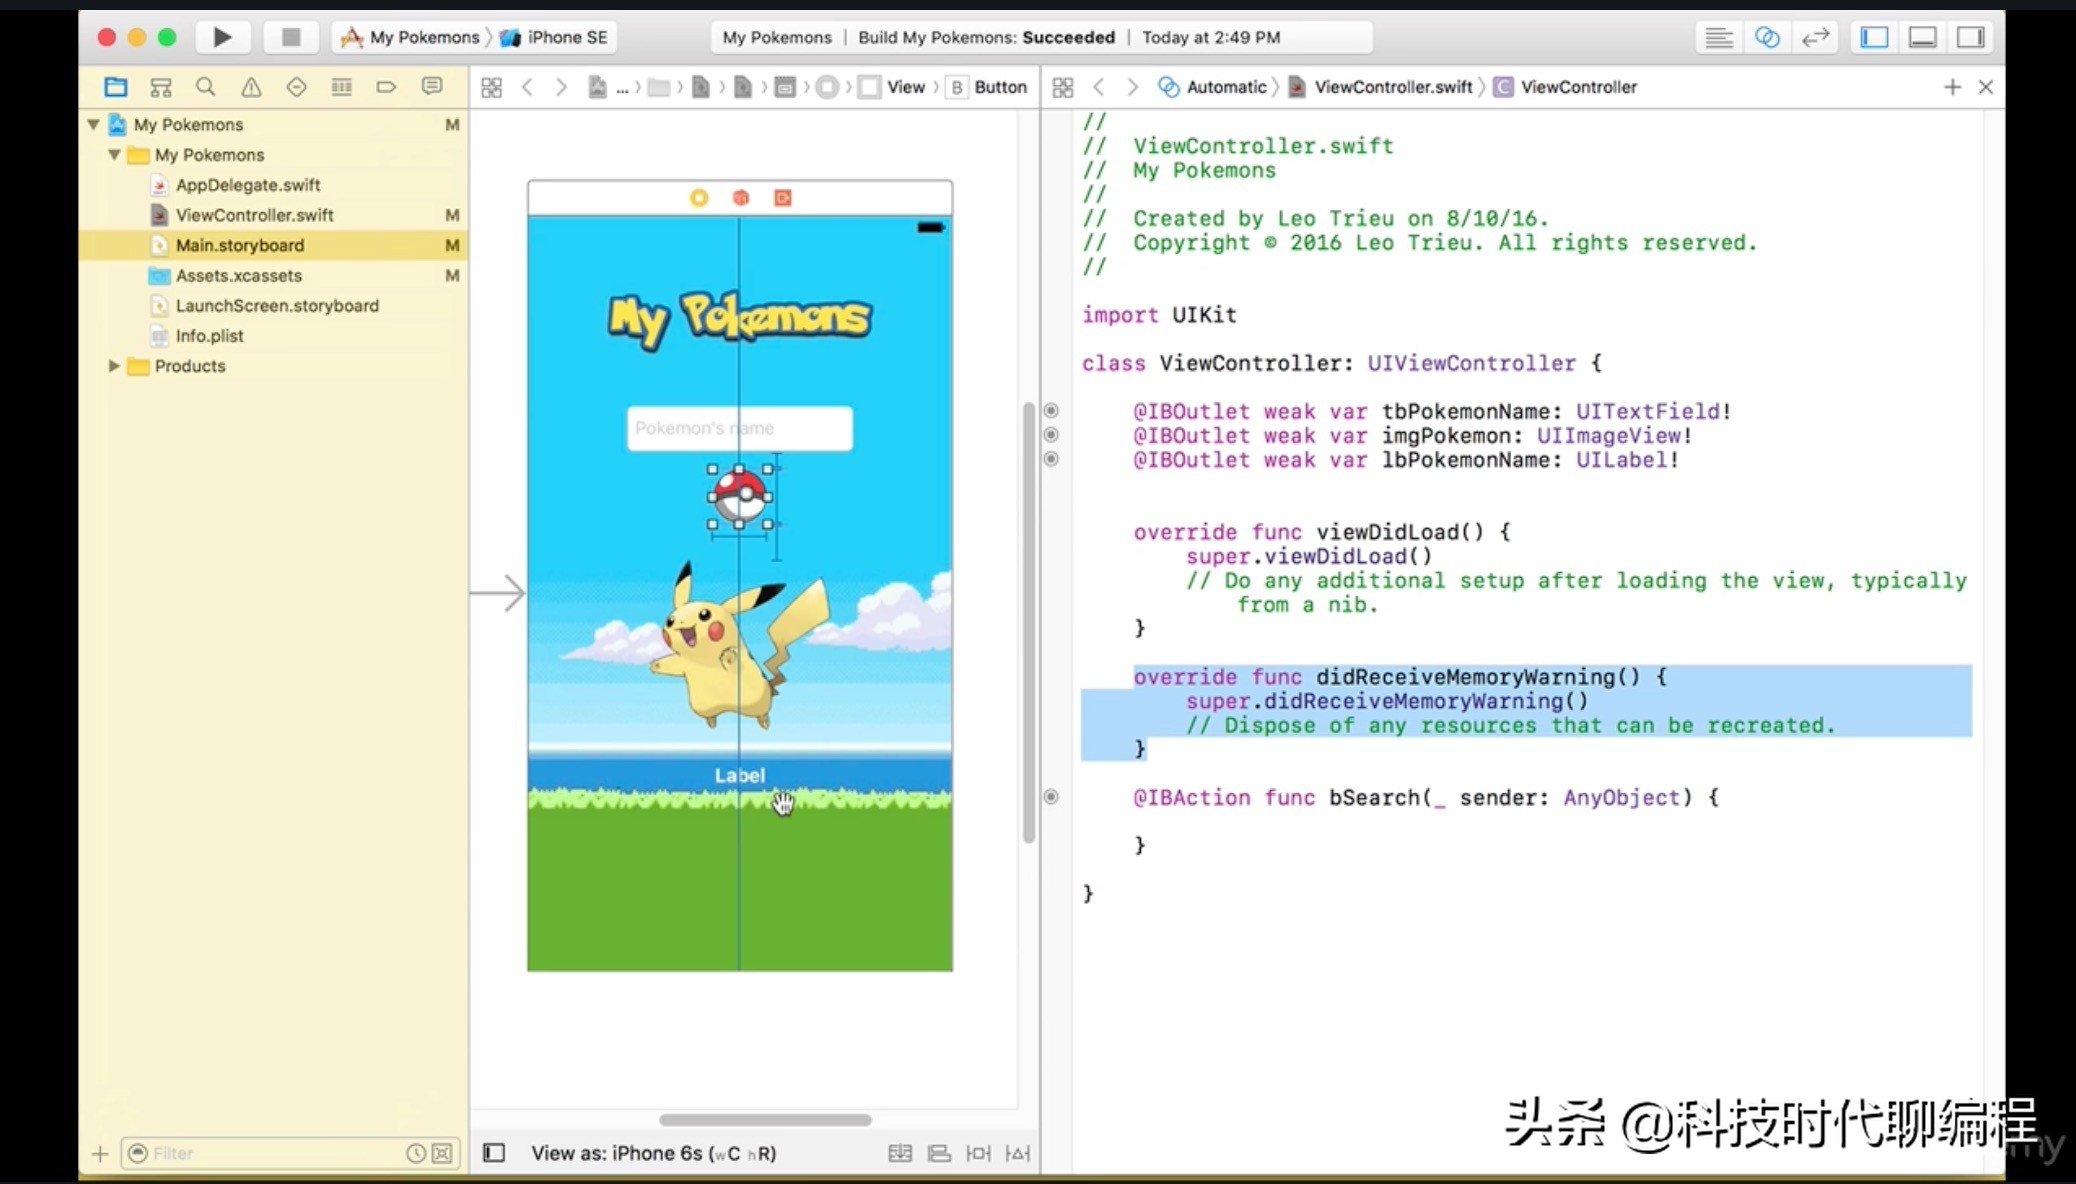The width and height of the screenshot is (2076, 1184).
Task: Open the Breakpoint navigator icon
Action: [x=386, y=87]
